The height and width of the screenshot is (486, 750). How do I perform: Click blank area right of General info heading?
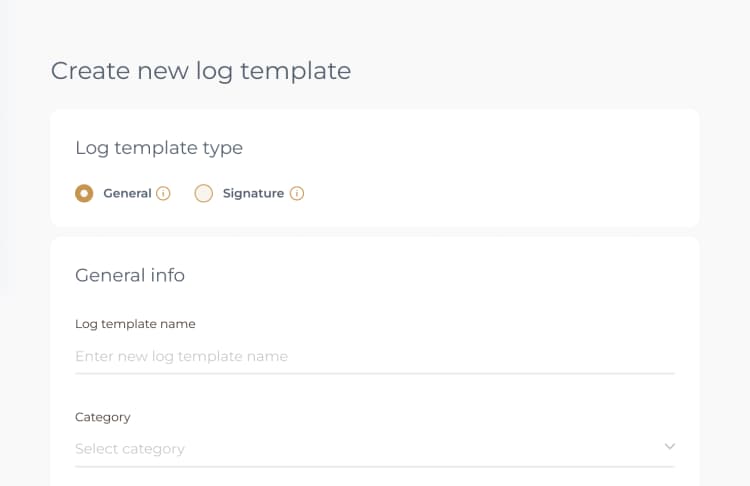pyautogui.click(x=450, y=275)
